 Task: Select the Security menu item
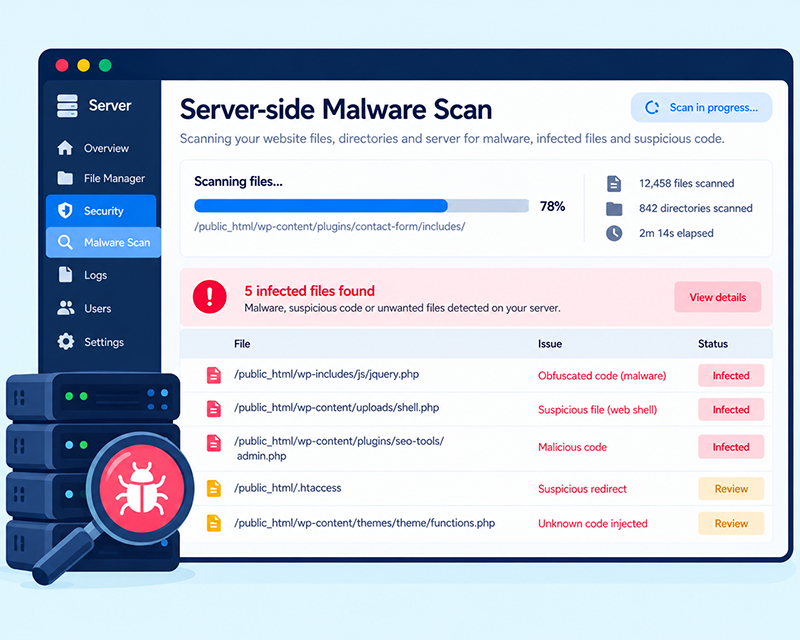point(101,210)
